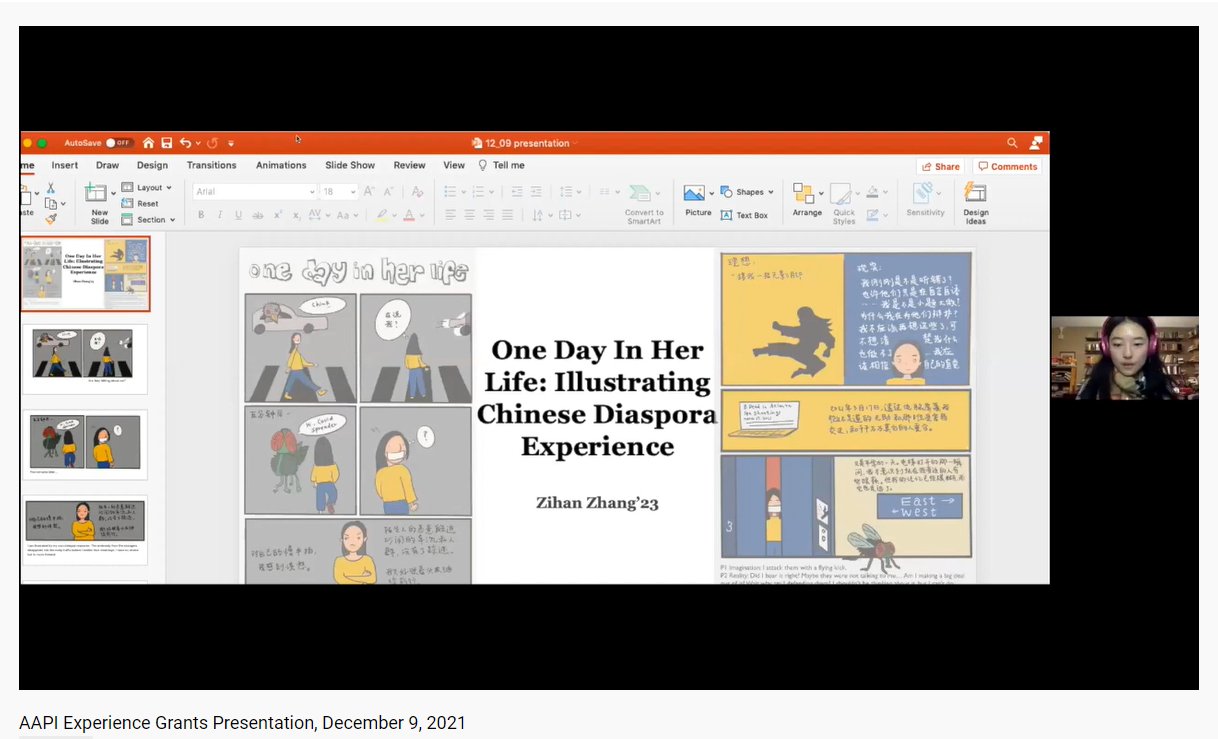Open the Section dropdown

tap(149, 220)
